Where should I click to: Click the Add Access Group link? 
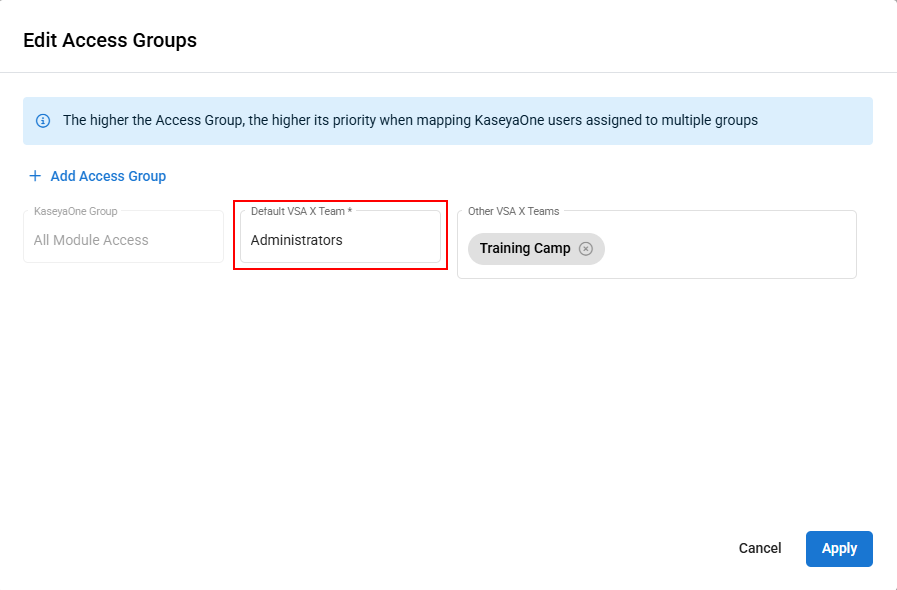coord(108,176)
